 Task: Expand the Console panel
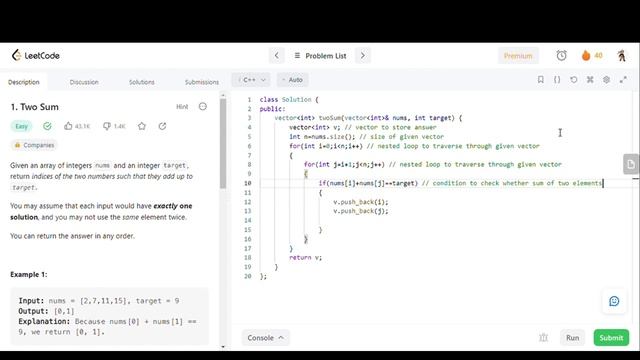pyautogui.click(x=266, y=338)
